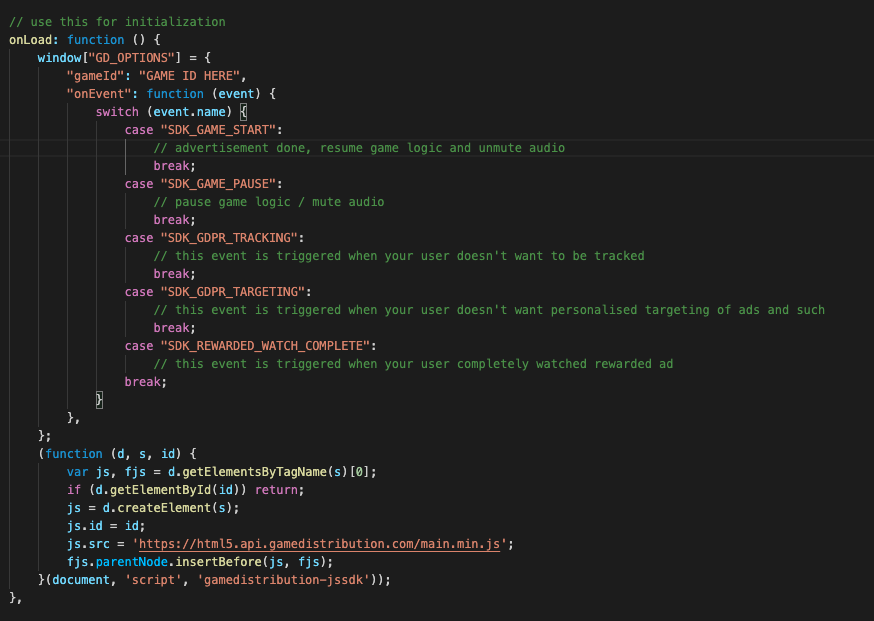The width and height of the screenshot is (874, 621).
Task: Click the GAME ID HERE placeholder string
Action: (190, 75)
